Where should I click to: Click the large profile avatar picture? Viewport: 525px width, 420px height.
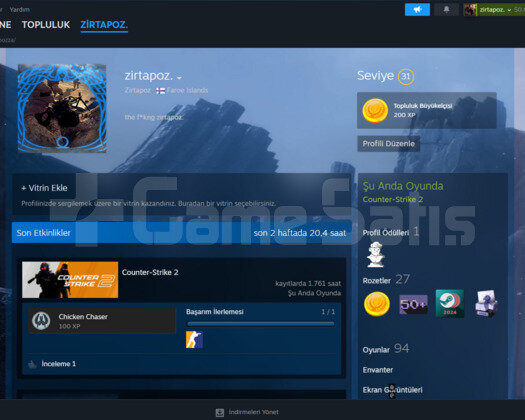(62, 108)
